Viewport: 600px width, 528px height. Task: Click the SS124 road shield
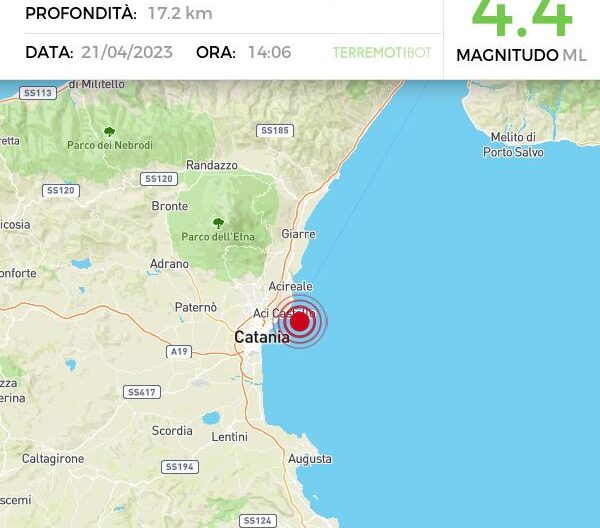pos(258,521)
